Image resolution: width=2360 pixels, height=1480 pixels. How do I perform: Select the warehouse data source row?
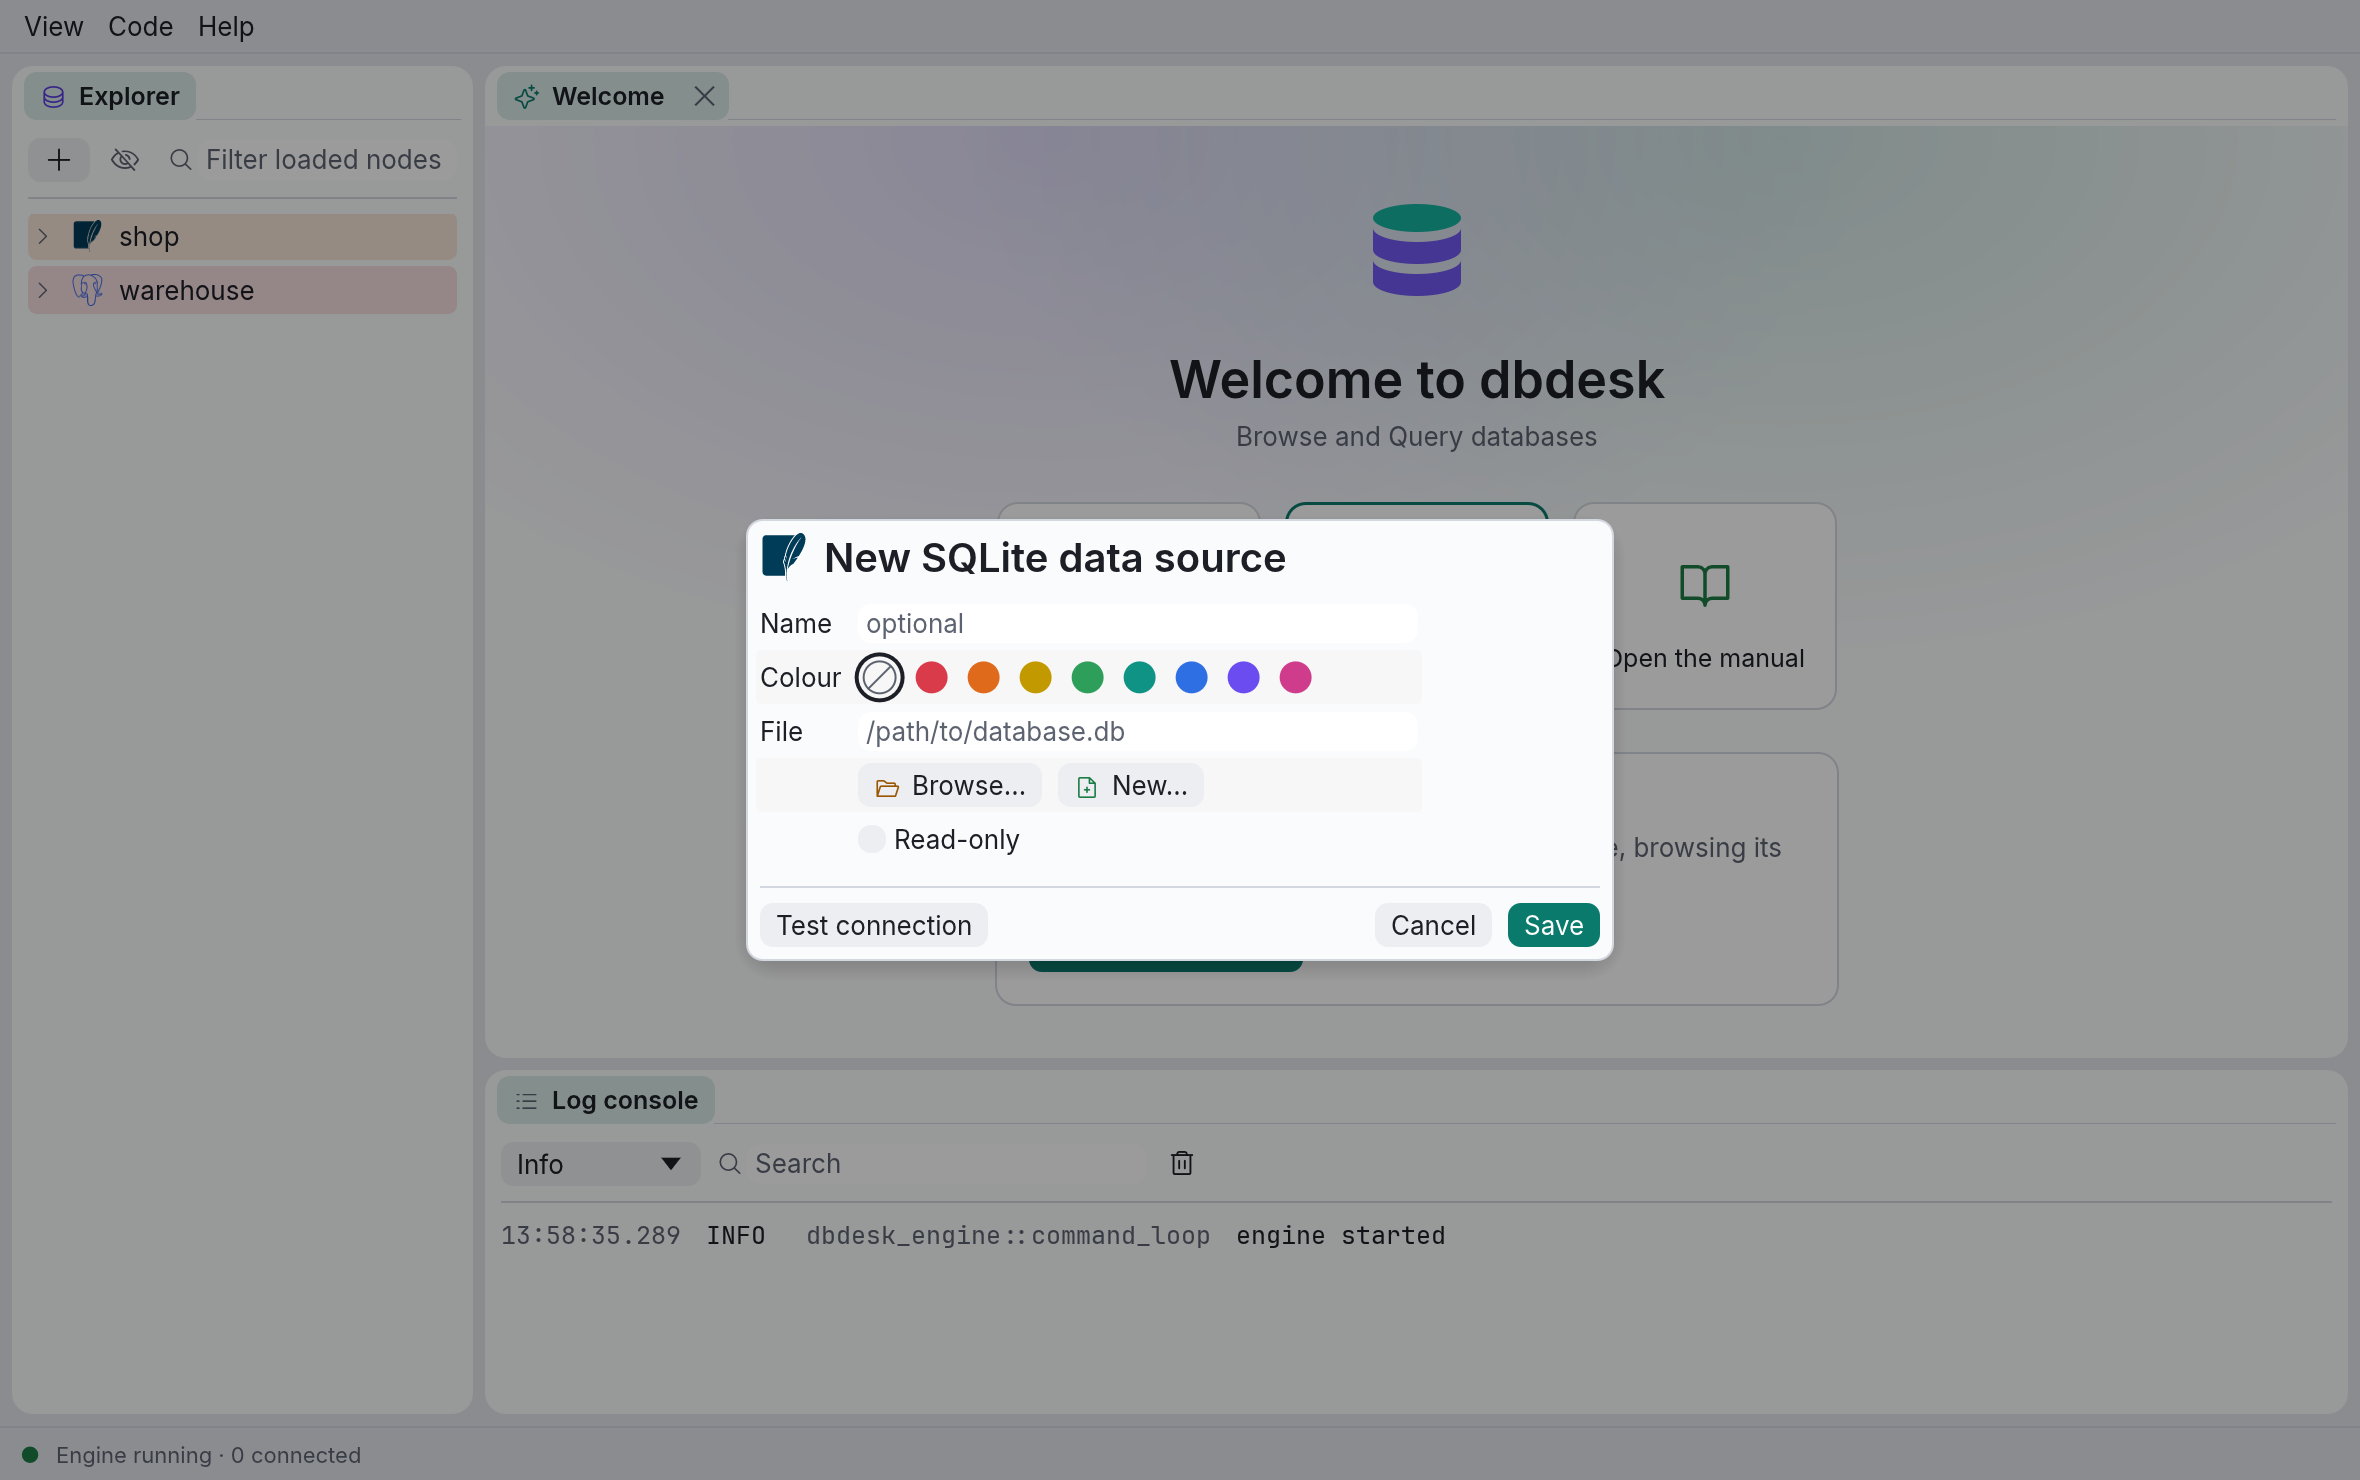click(243, 291)
